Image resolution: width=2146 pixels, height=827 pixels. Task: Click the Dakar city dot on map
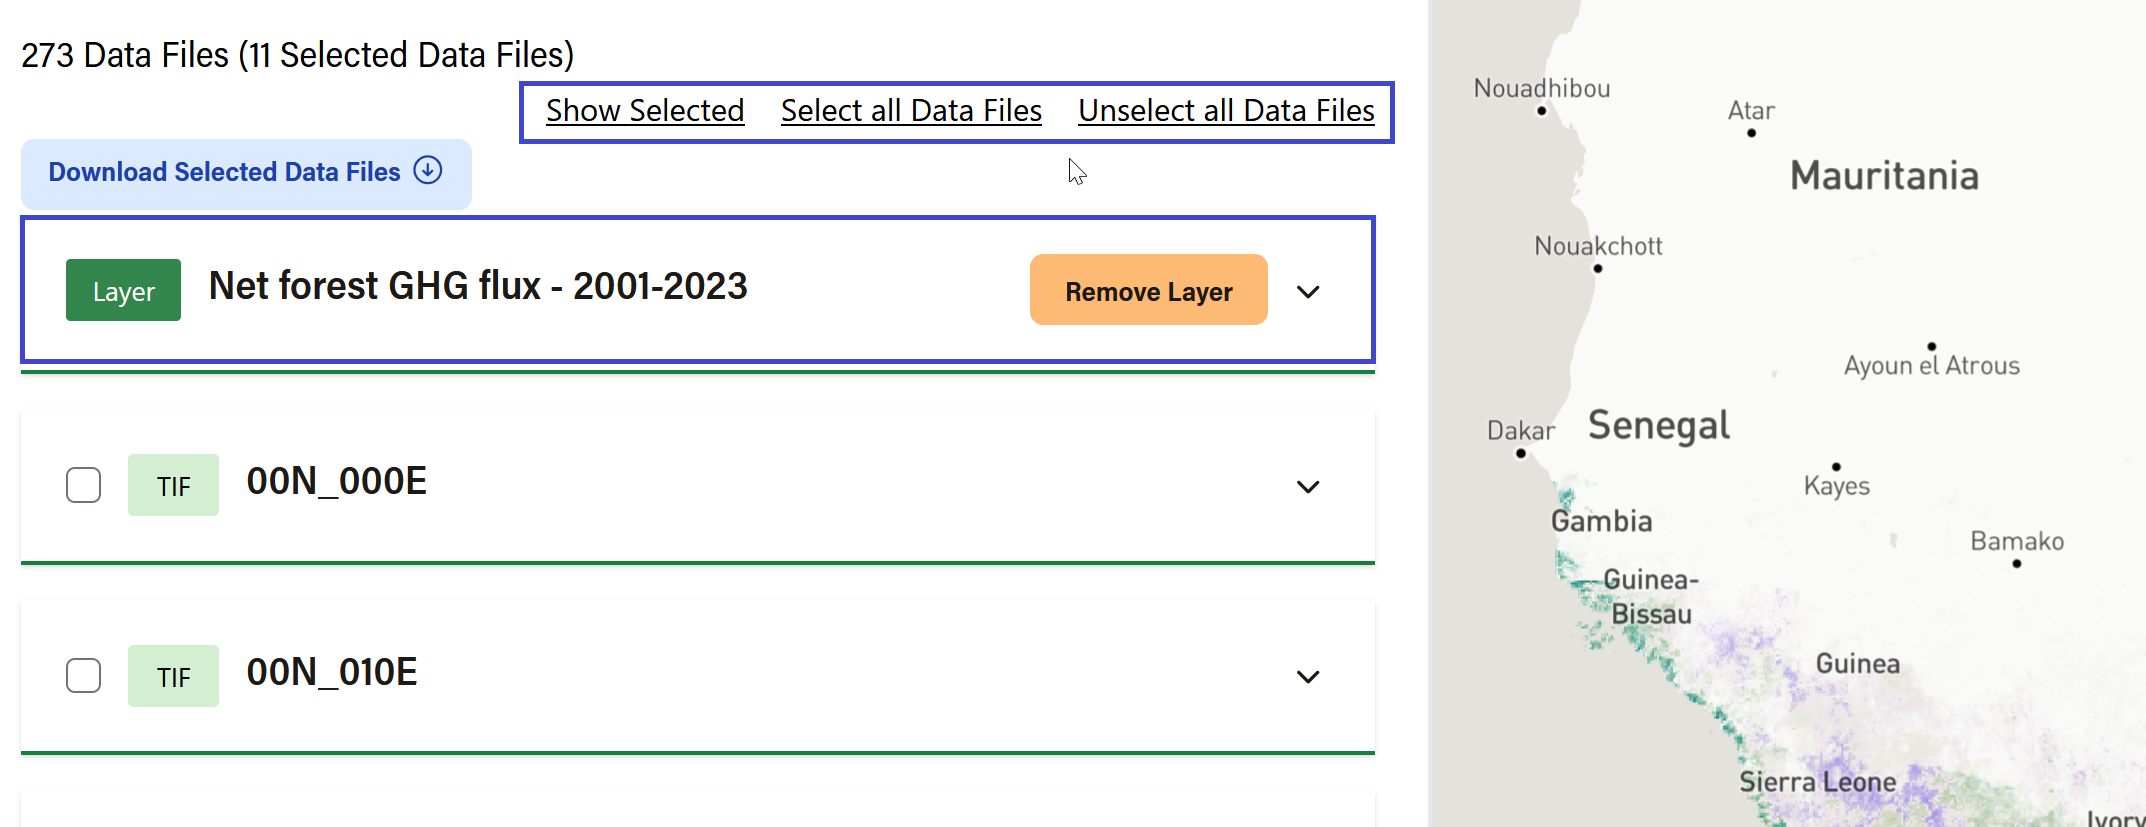(1521, 454)
